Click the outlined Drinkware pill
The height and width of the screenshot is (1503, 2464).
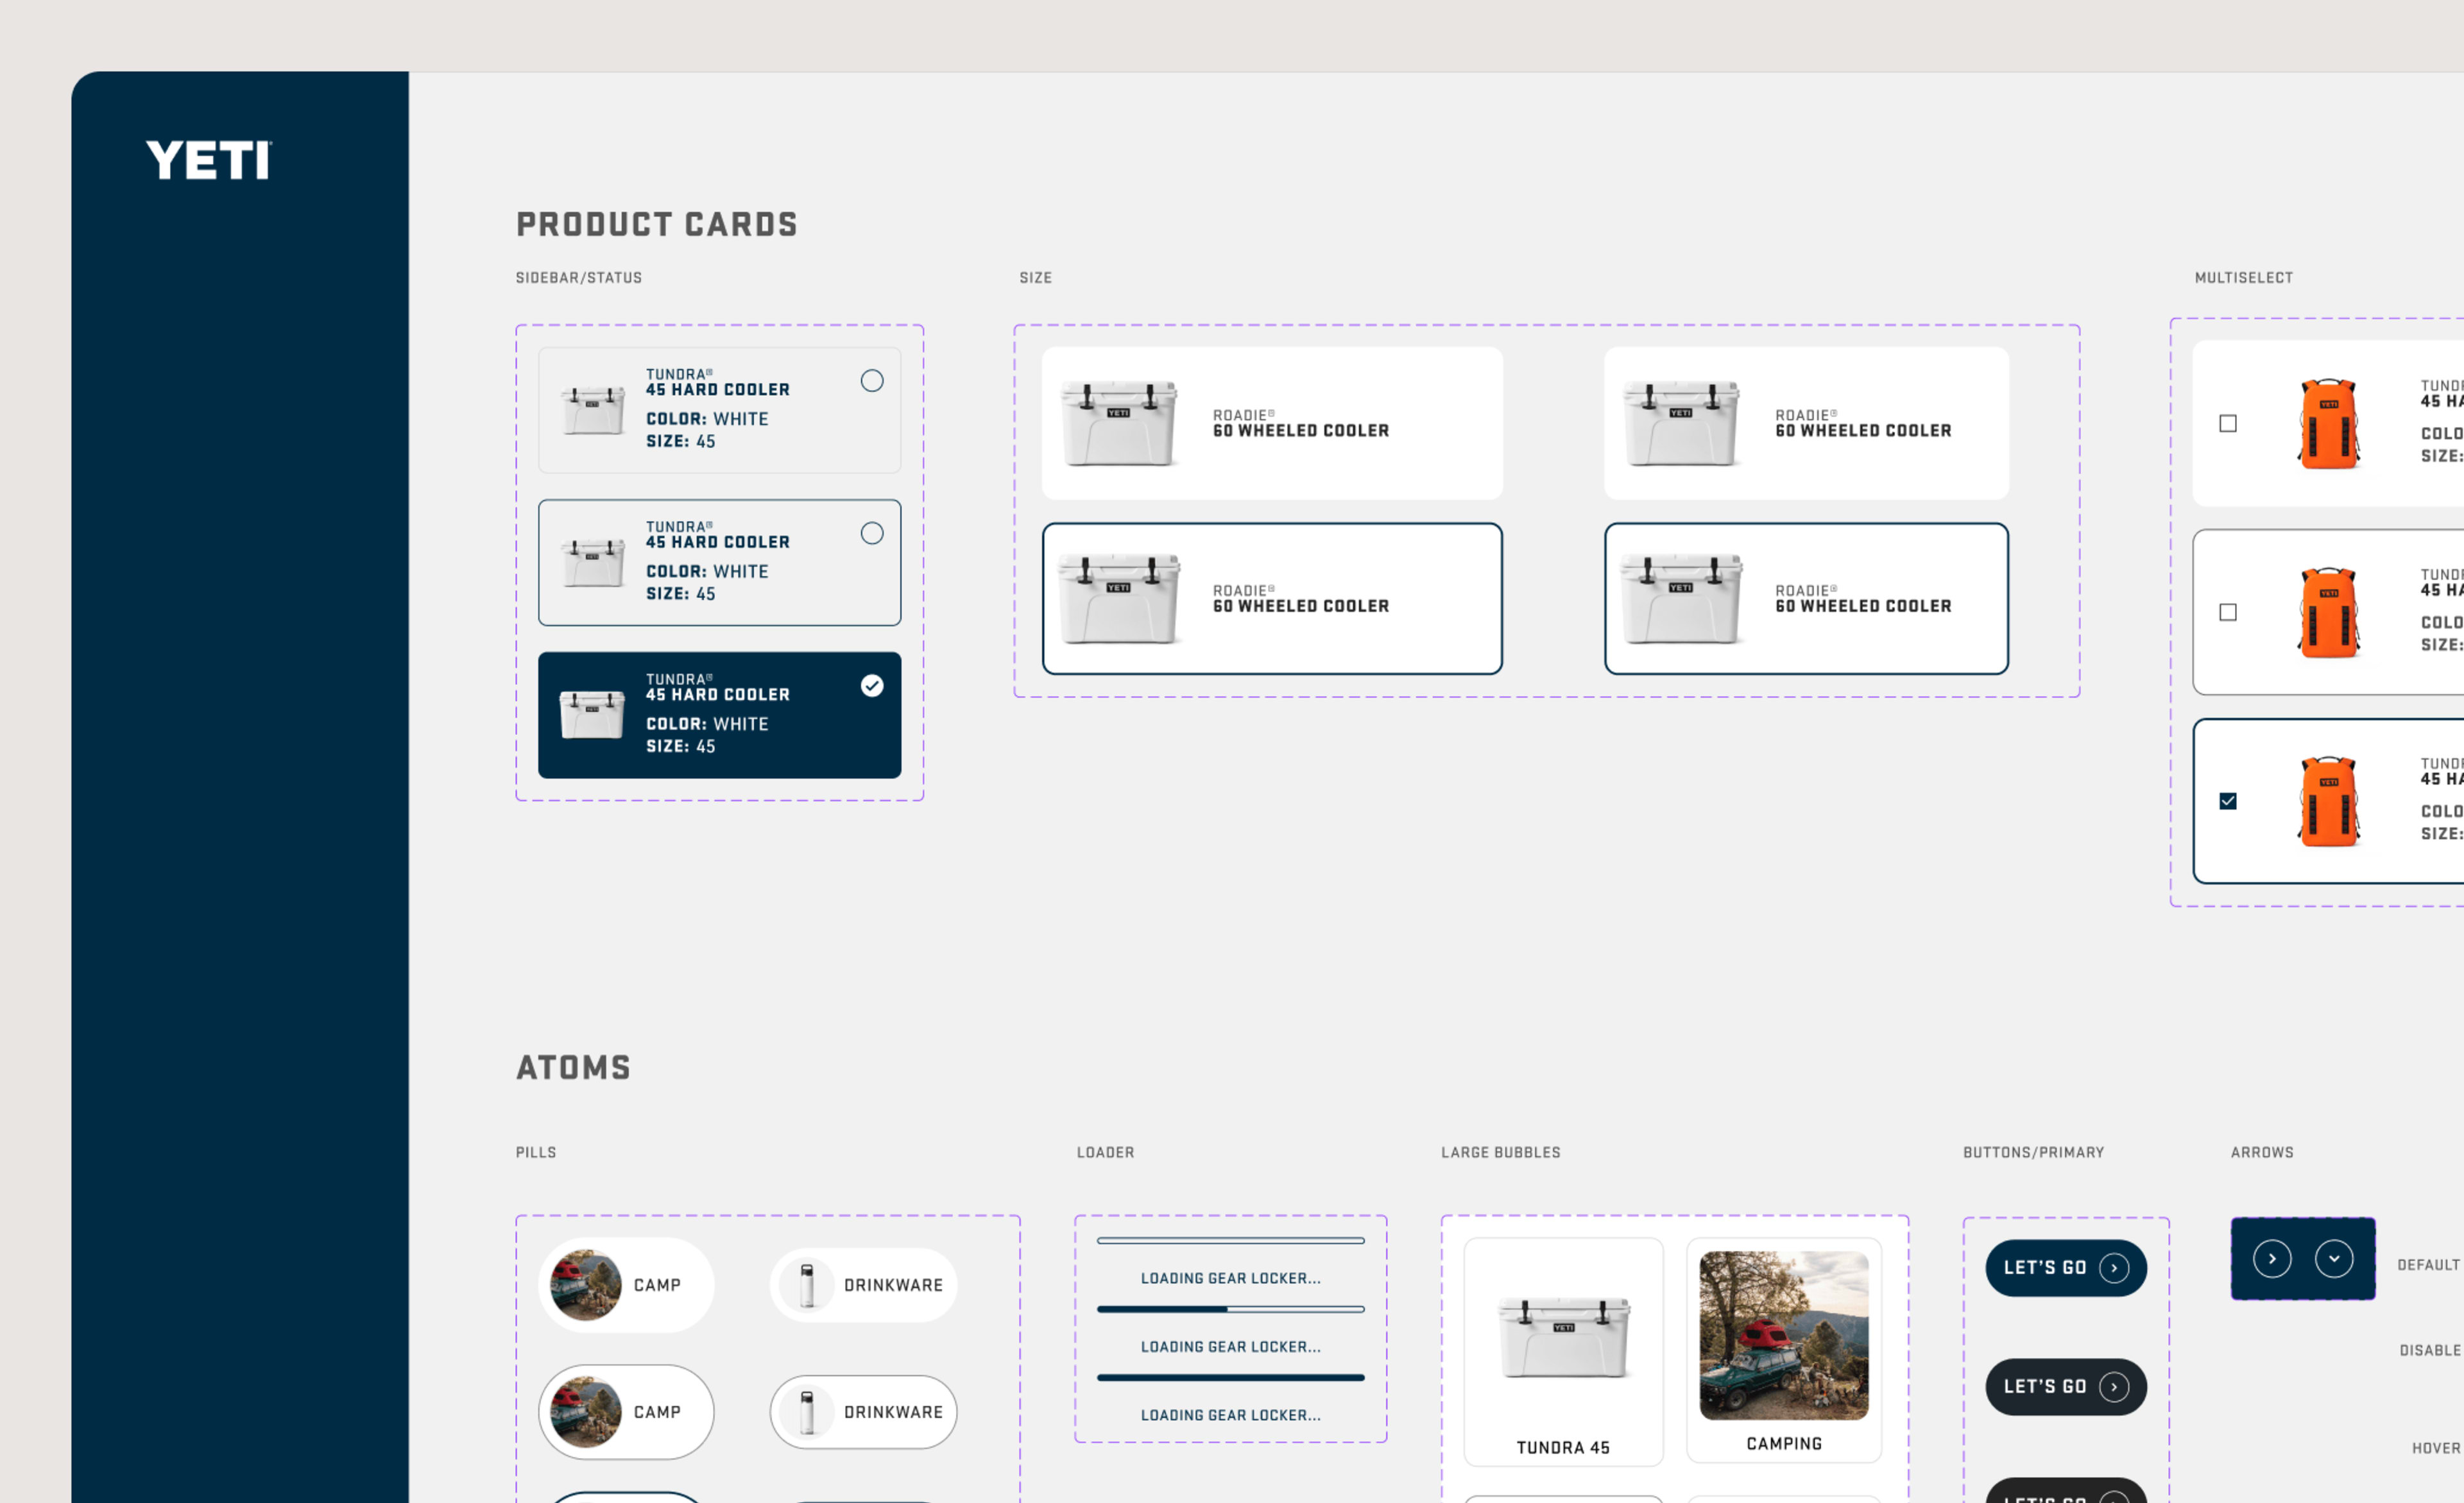point(863,1412)
